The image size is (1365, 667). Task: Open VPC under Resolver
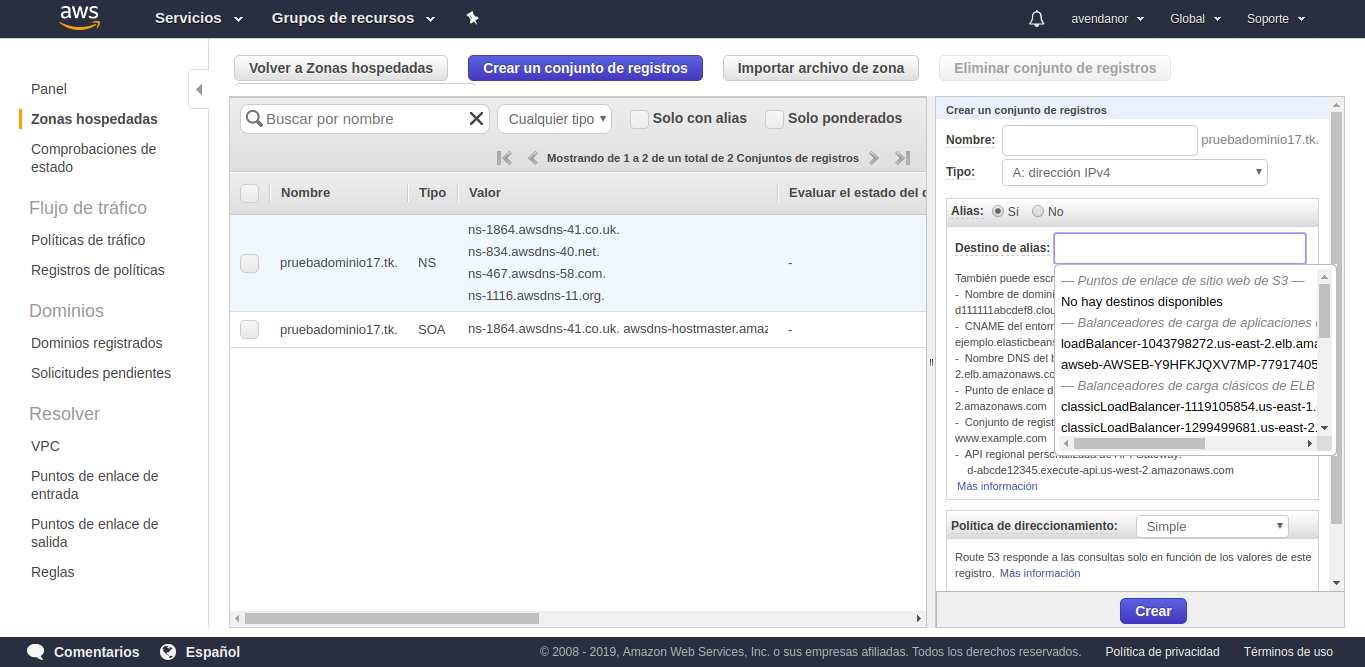pyautogui.click(x=45, y=446)
